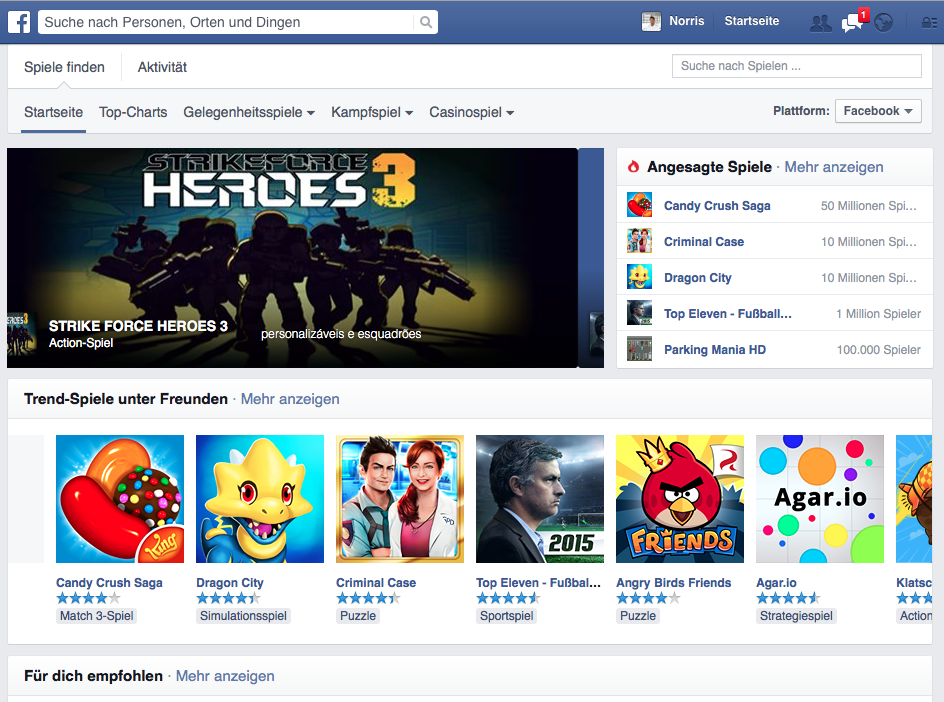Click star rating under Dragon City
944x702 pixels.
click(228, 598)
